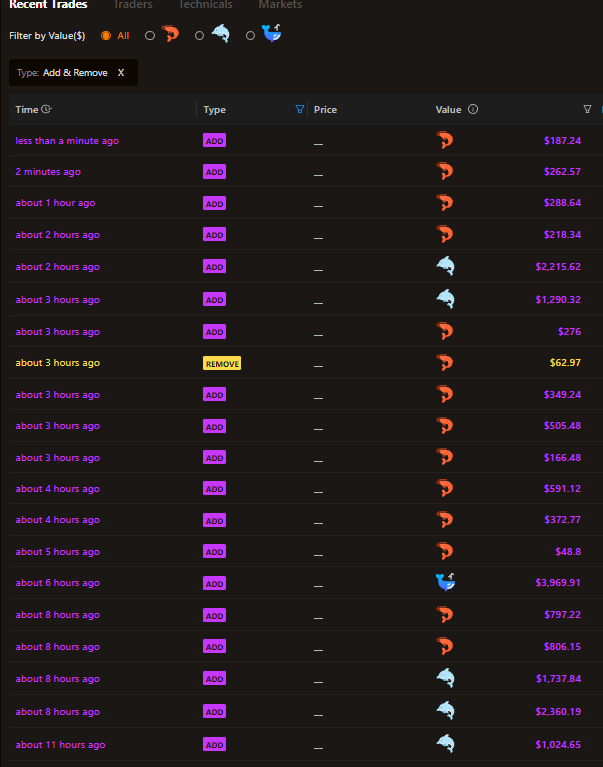
Task: Click the shrimp icon in $262.57 row
Action: tap(445, 171)
